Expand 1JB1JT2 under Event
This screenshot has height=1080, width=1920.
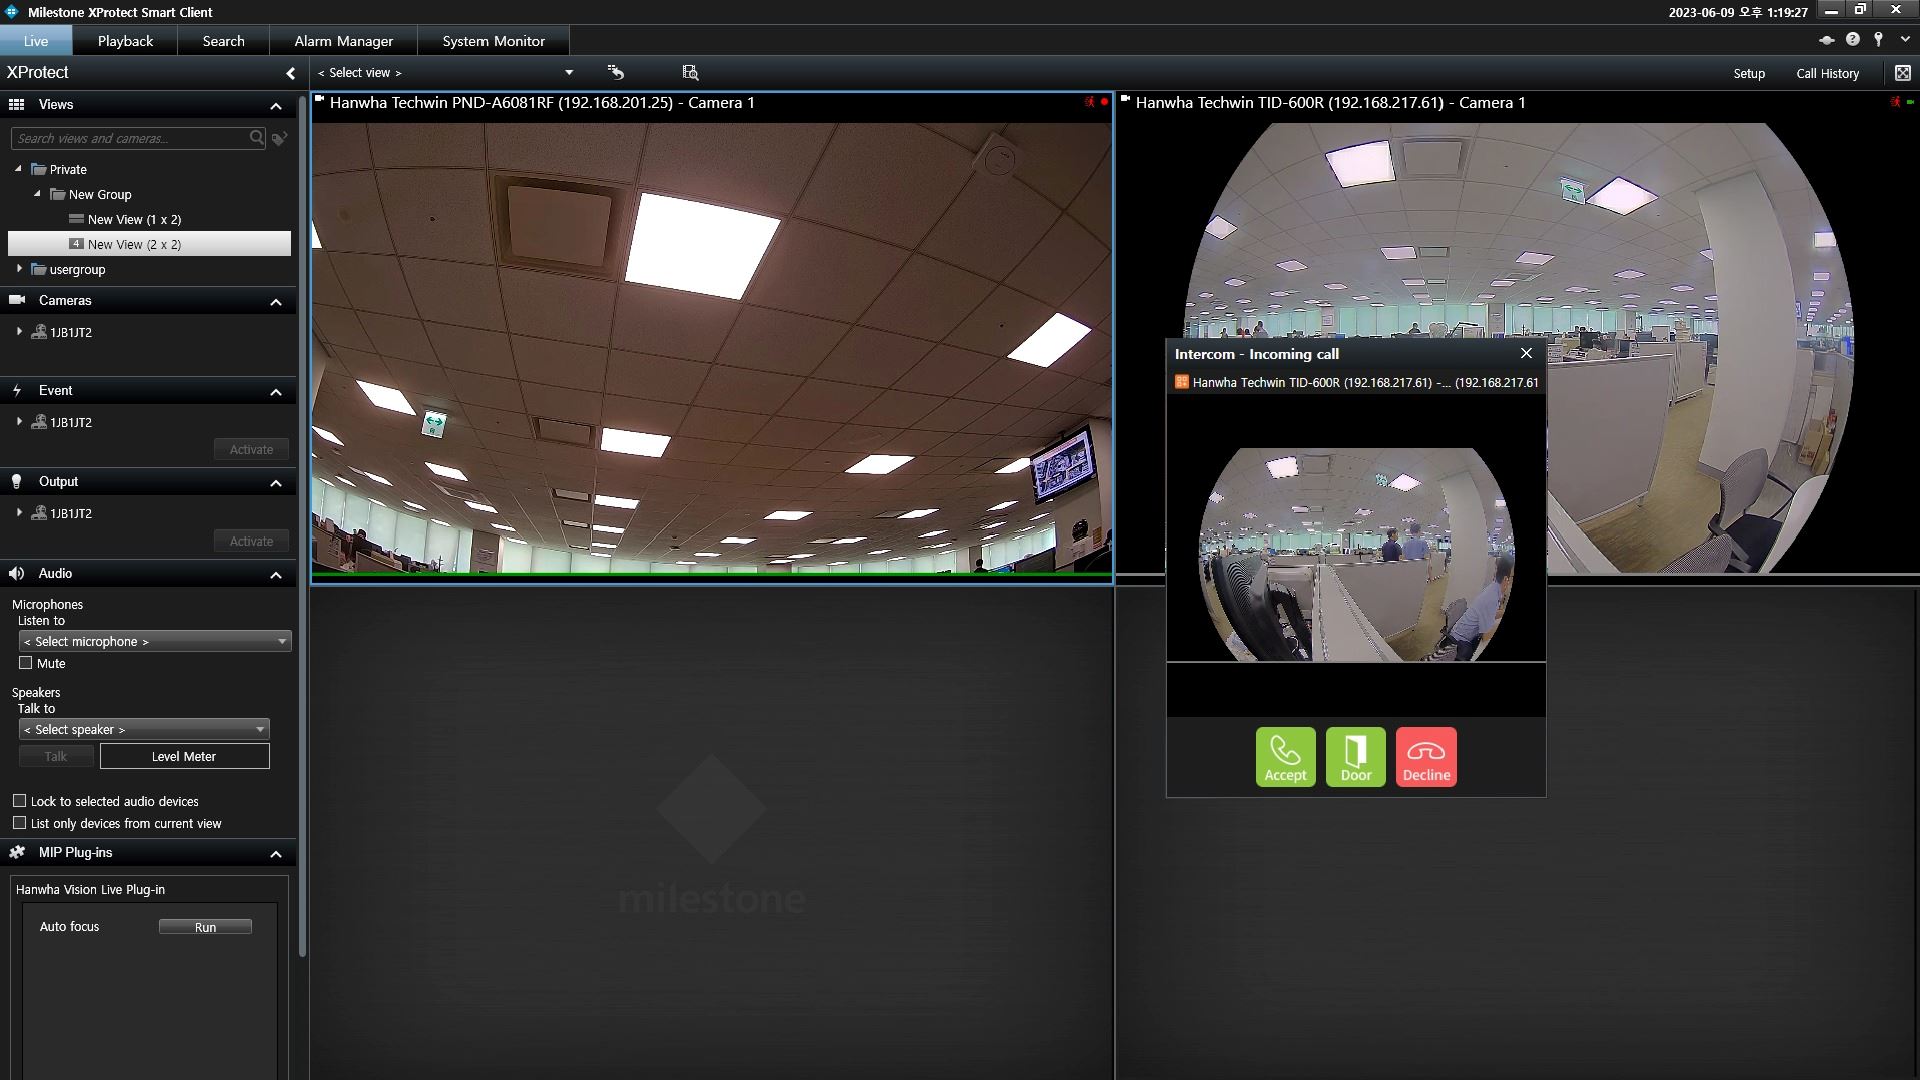[x=19, y=422]
